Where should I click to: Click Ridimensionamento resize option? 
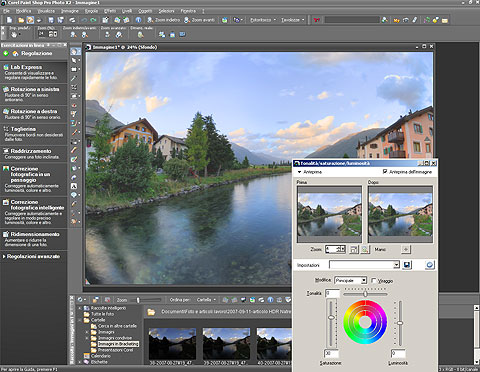(x=33, y=239)
